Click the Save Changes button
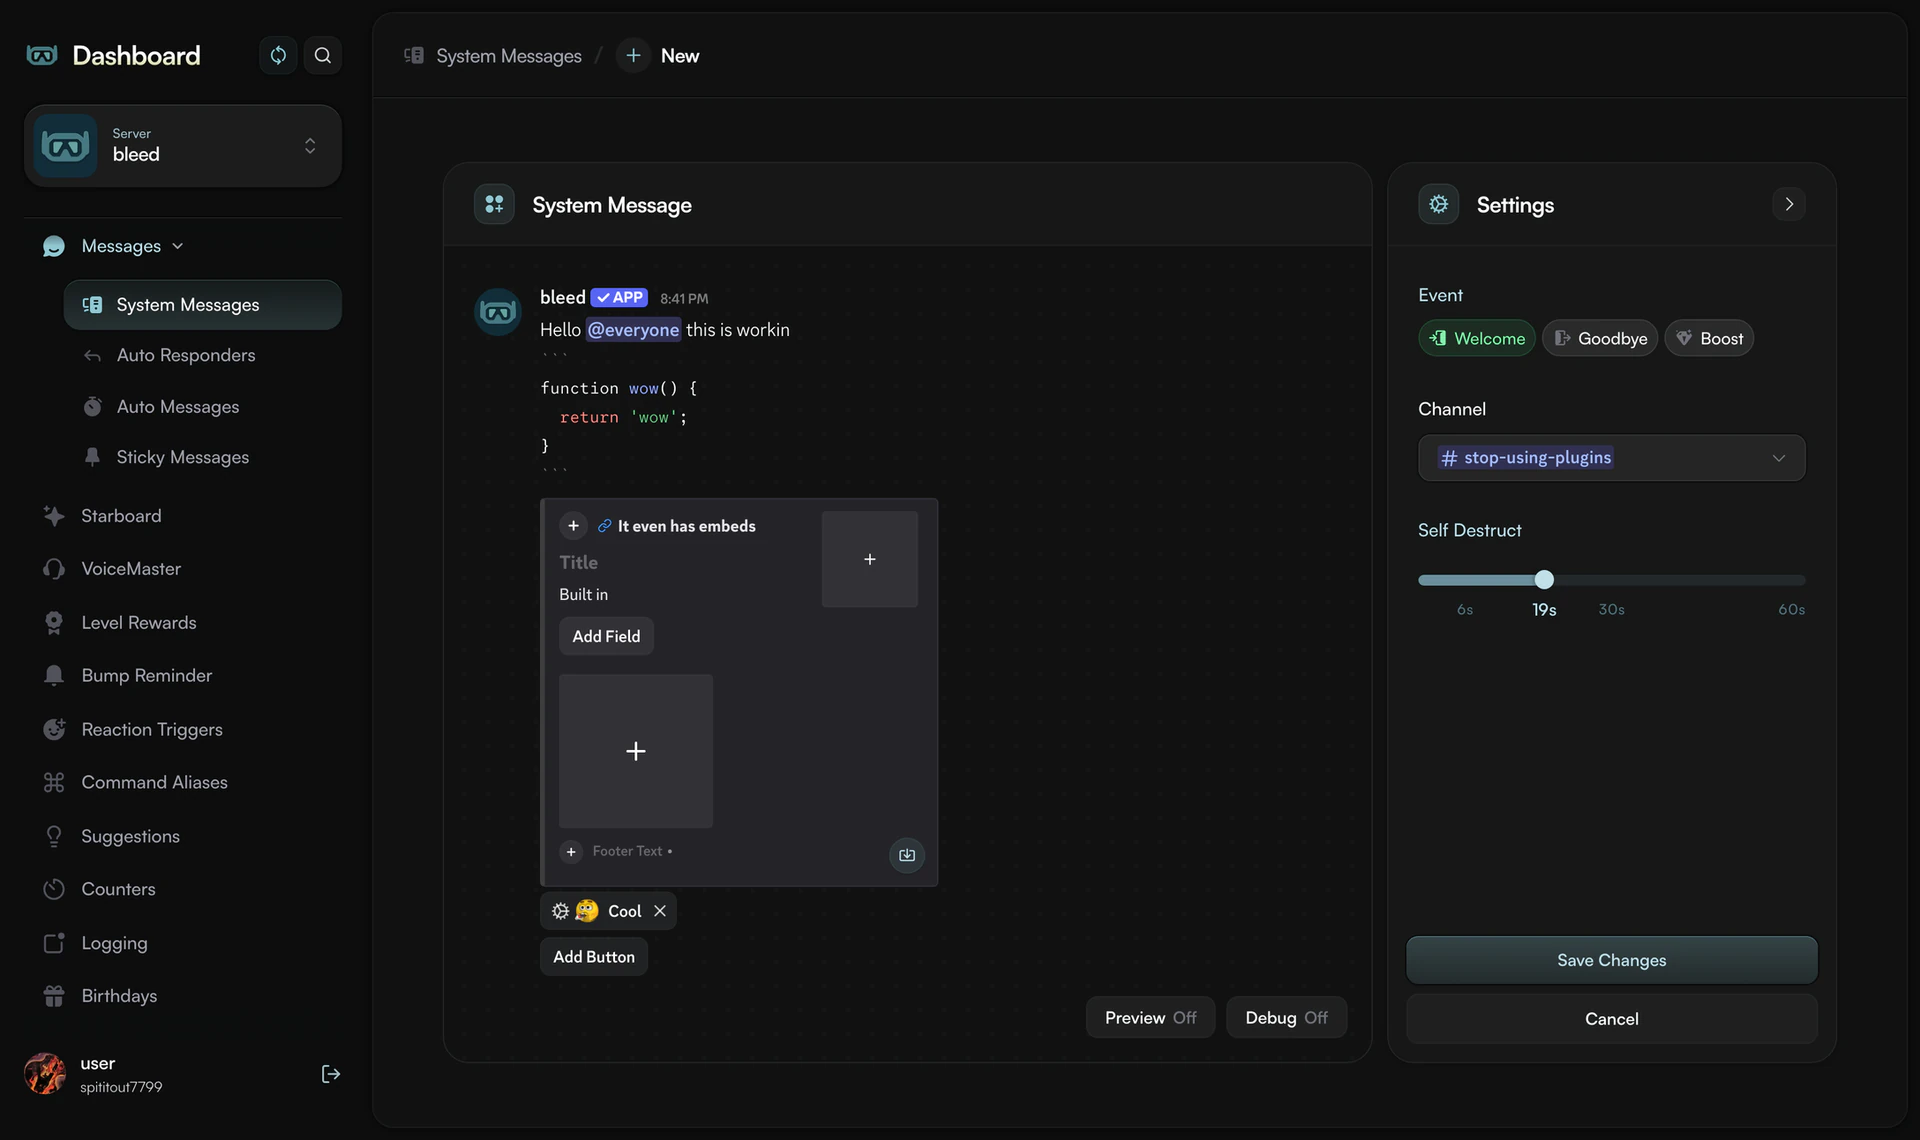The height and width of the screenshot is (1140, 1920). (x=1611, y=960)
